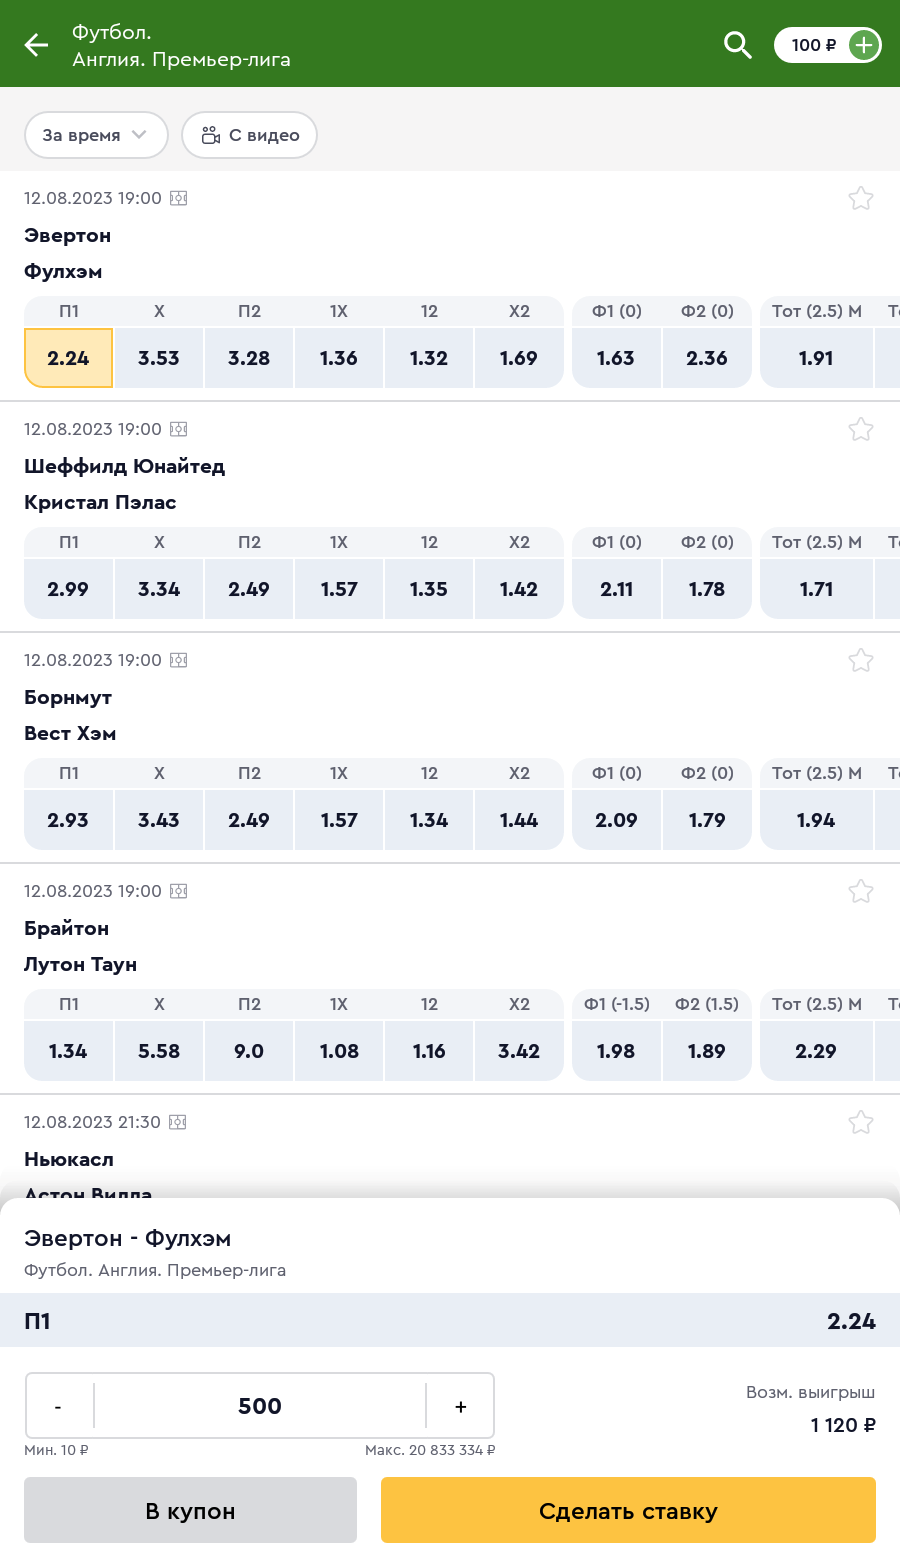Favorite the Brighton vs Luton Town match
The height and width of the screenshot is (1565, 900).
pos(861,891)
